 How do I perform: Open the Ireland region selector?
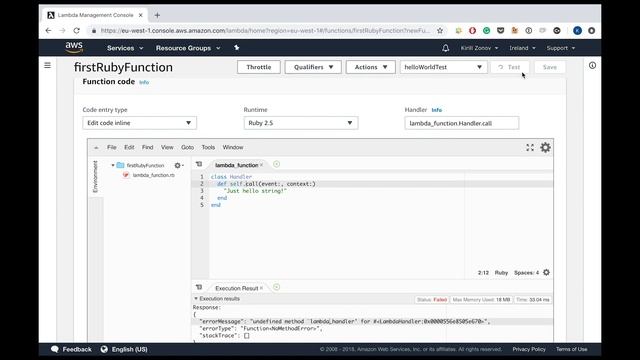[x=522, y=48]
